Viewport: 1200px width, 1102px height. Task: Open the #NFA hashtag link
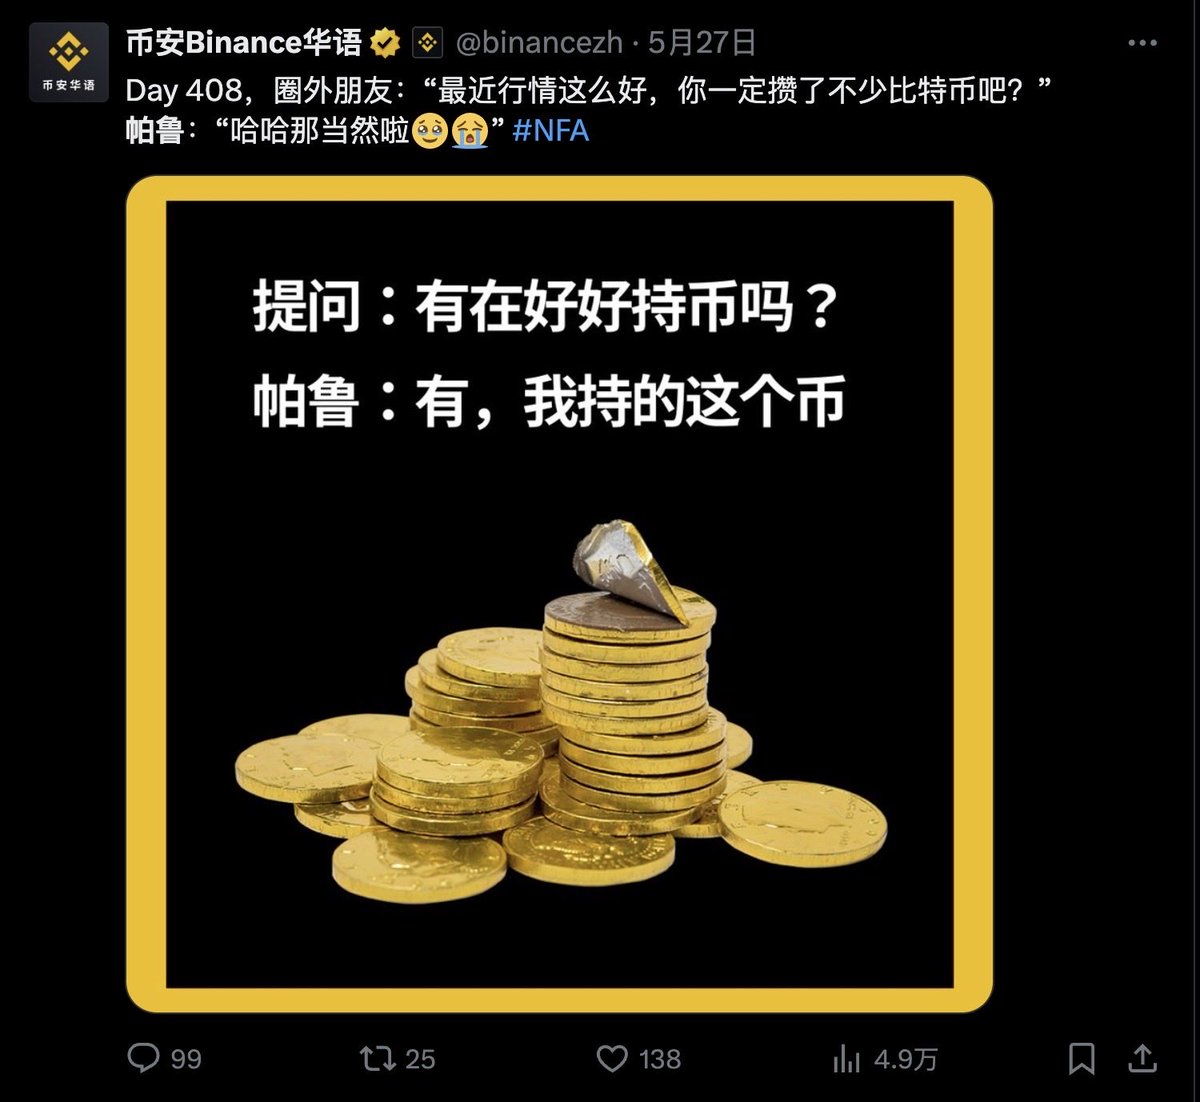tap(551, 131)
